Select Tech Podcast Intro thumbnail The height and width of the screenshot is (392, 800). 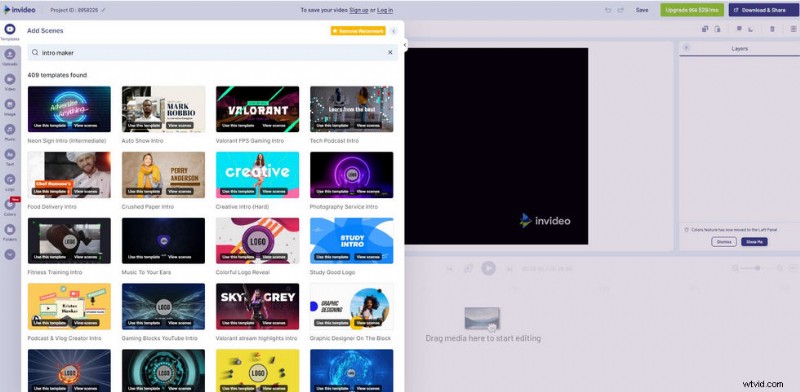tap(352, 109)
